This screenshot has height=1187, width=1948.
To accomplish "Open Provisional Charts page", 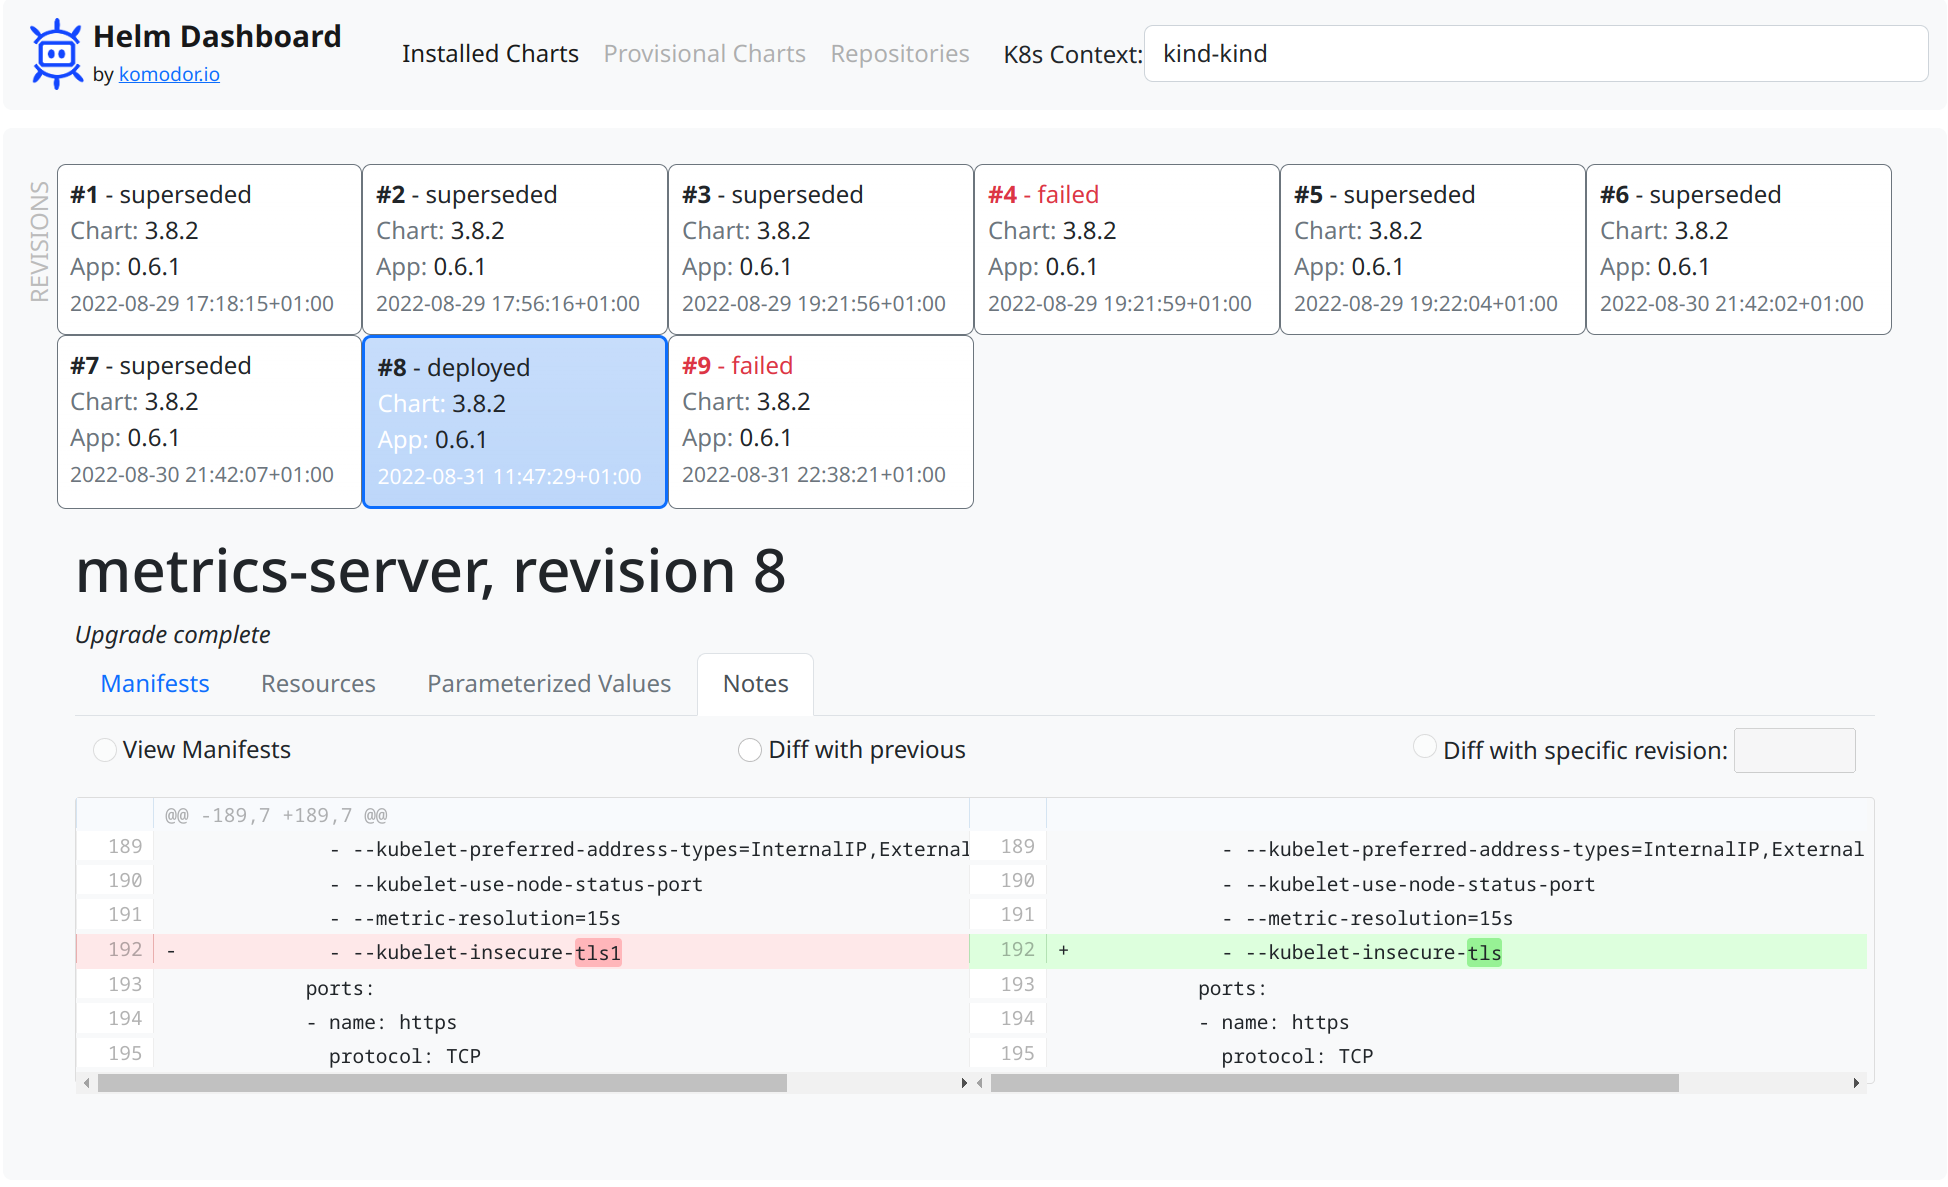I will (x=704, y=54).
